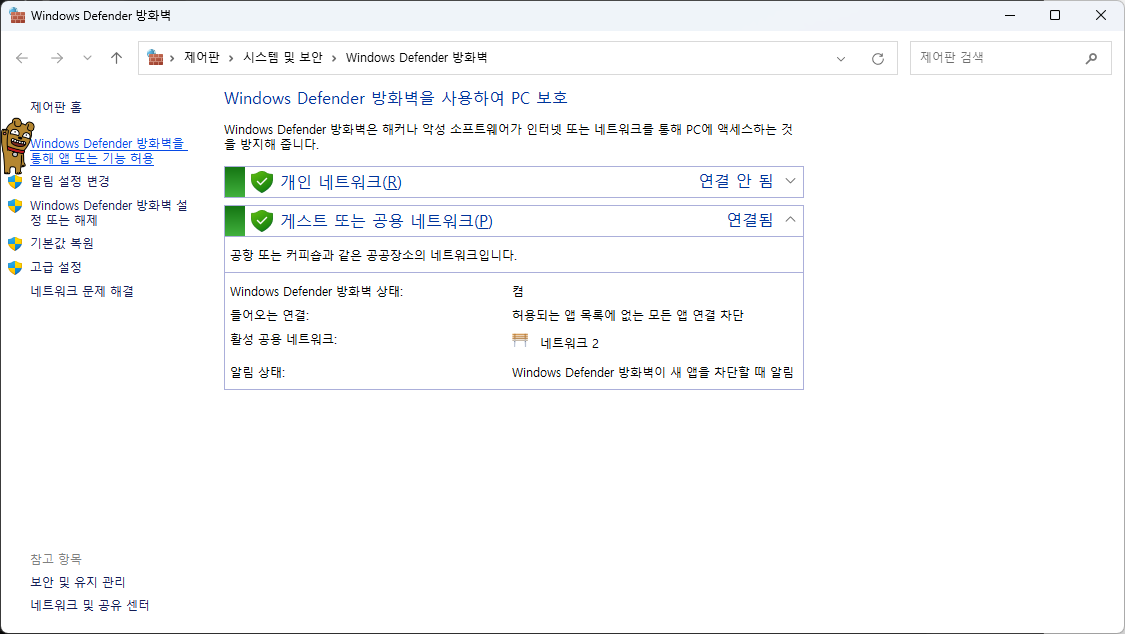The height and width of the screenshot is (634, 1125).
Task: Go back with the left arrow button
Action: pos(22,58)
